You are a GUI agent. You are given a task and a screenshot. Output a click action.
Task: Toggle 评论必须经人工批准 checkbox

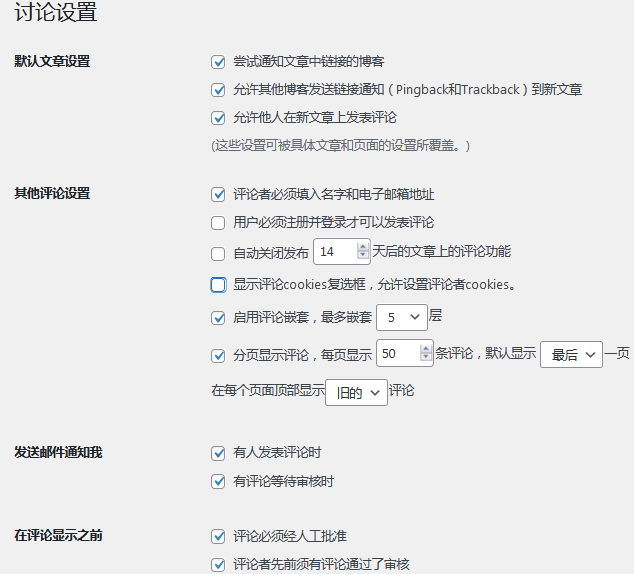(x=218, y=537)
